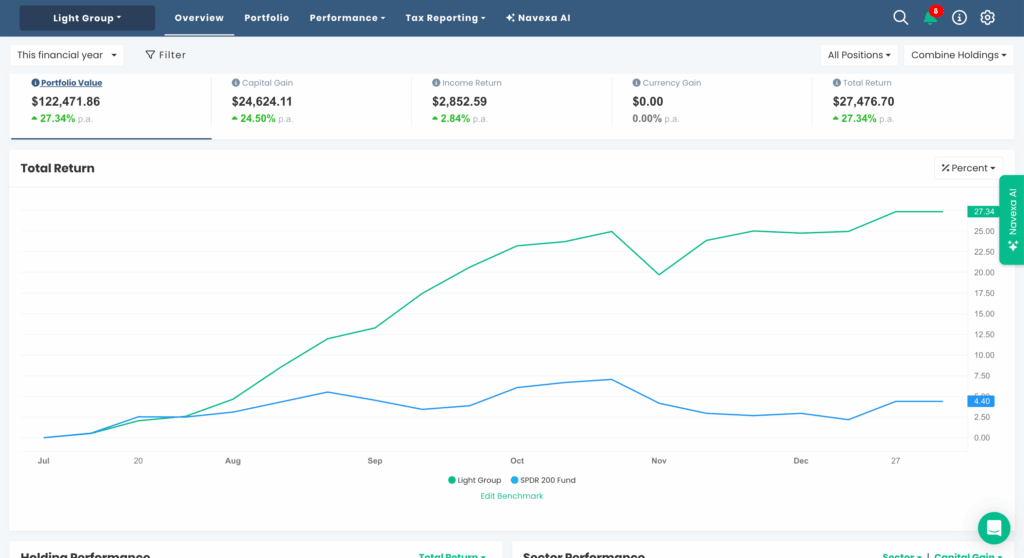Click the Filter button

click(x=165, y=55)
